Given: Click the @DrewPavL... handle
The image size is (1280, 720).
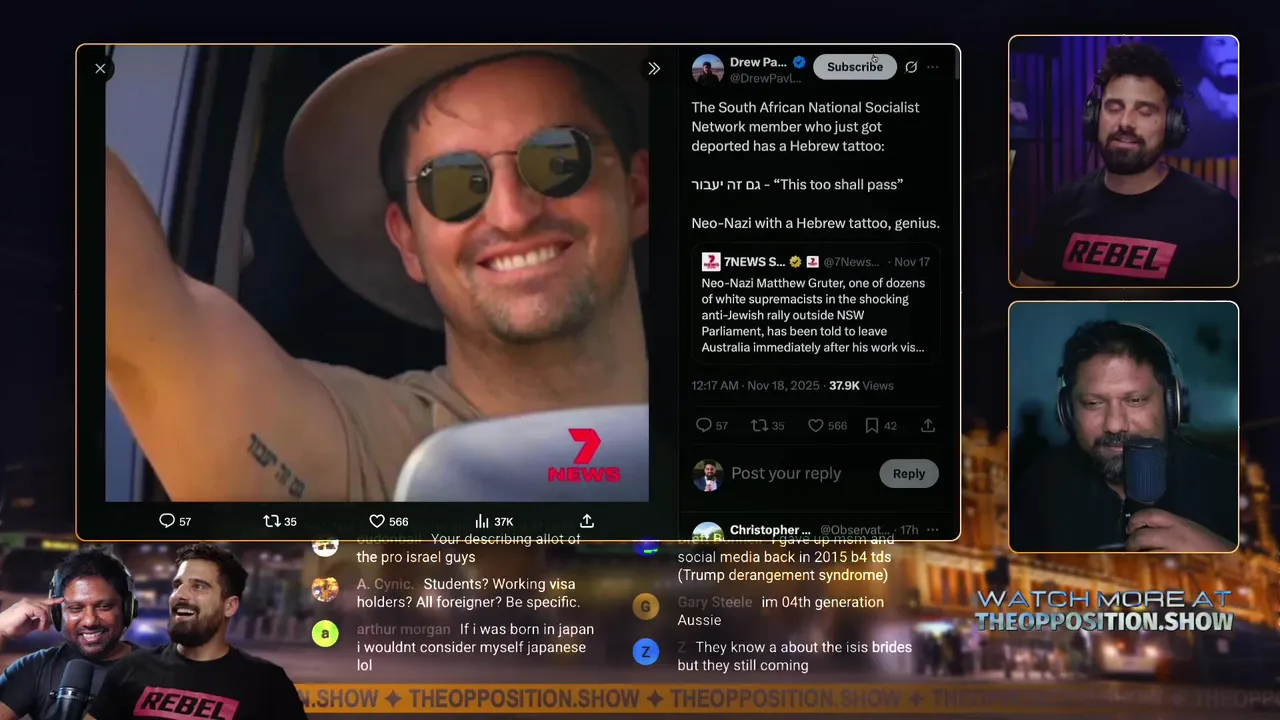Looking at the screenshot, I should point(765,78).
